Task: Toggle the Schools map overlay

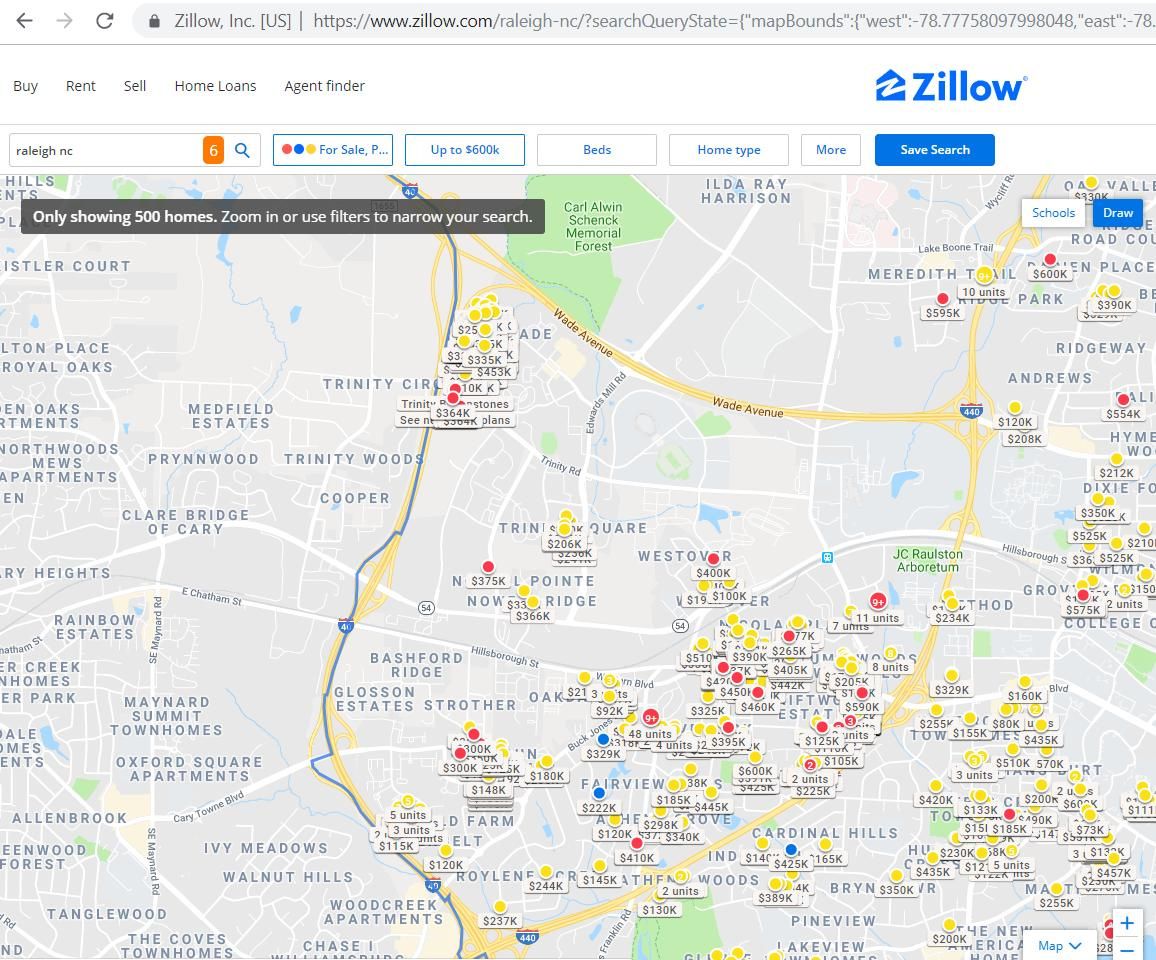Action: click(1053, 212)
